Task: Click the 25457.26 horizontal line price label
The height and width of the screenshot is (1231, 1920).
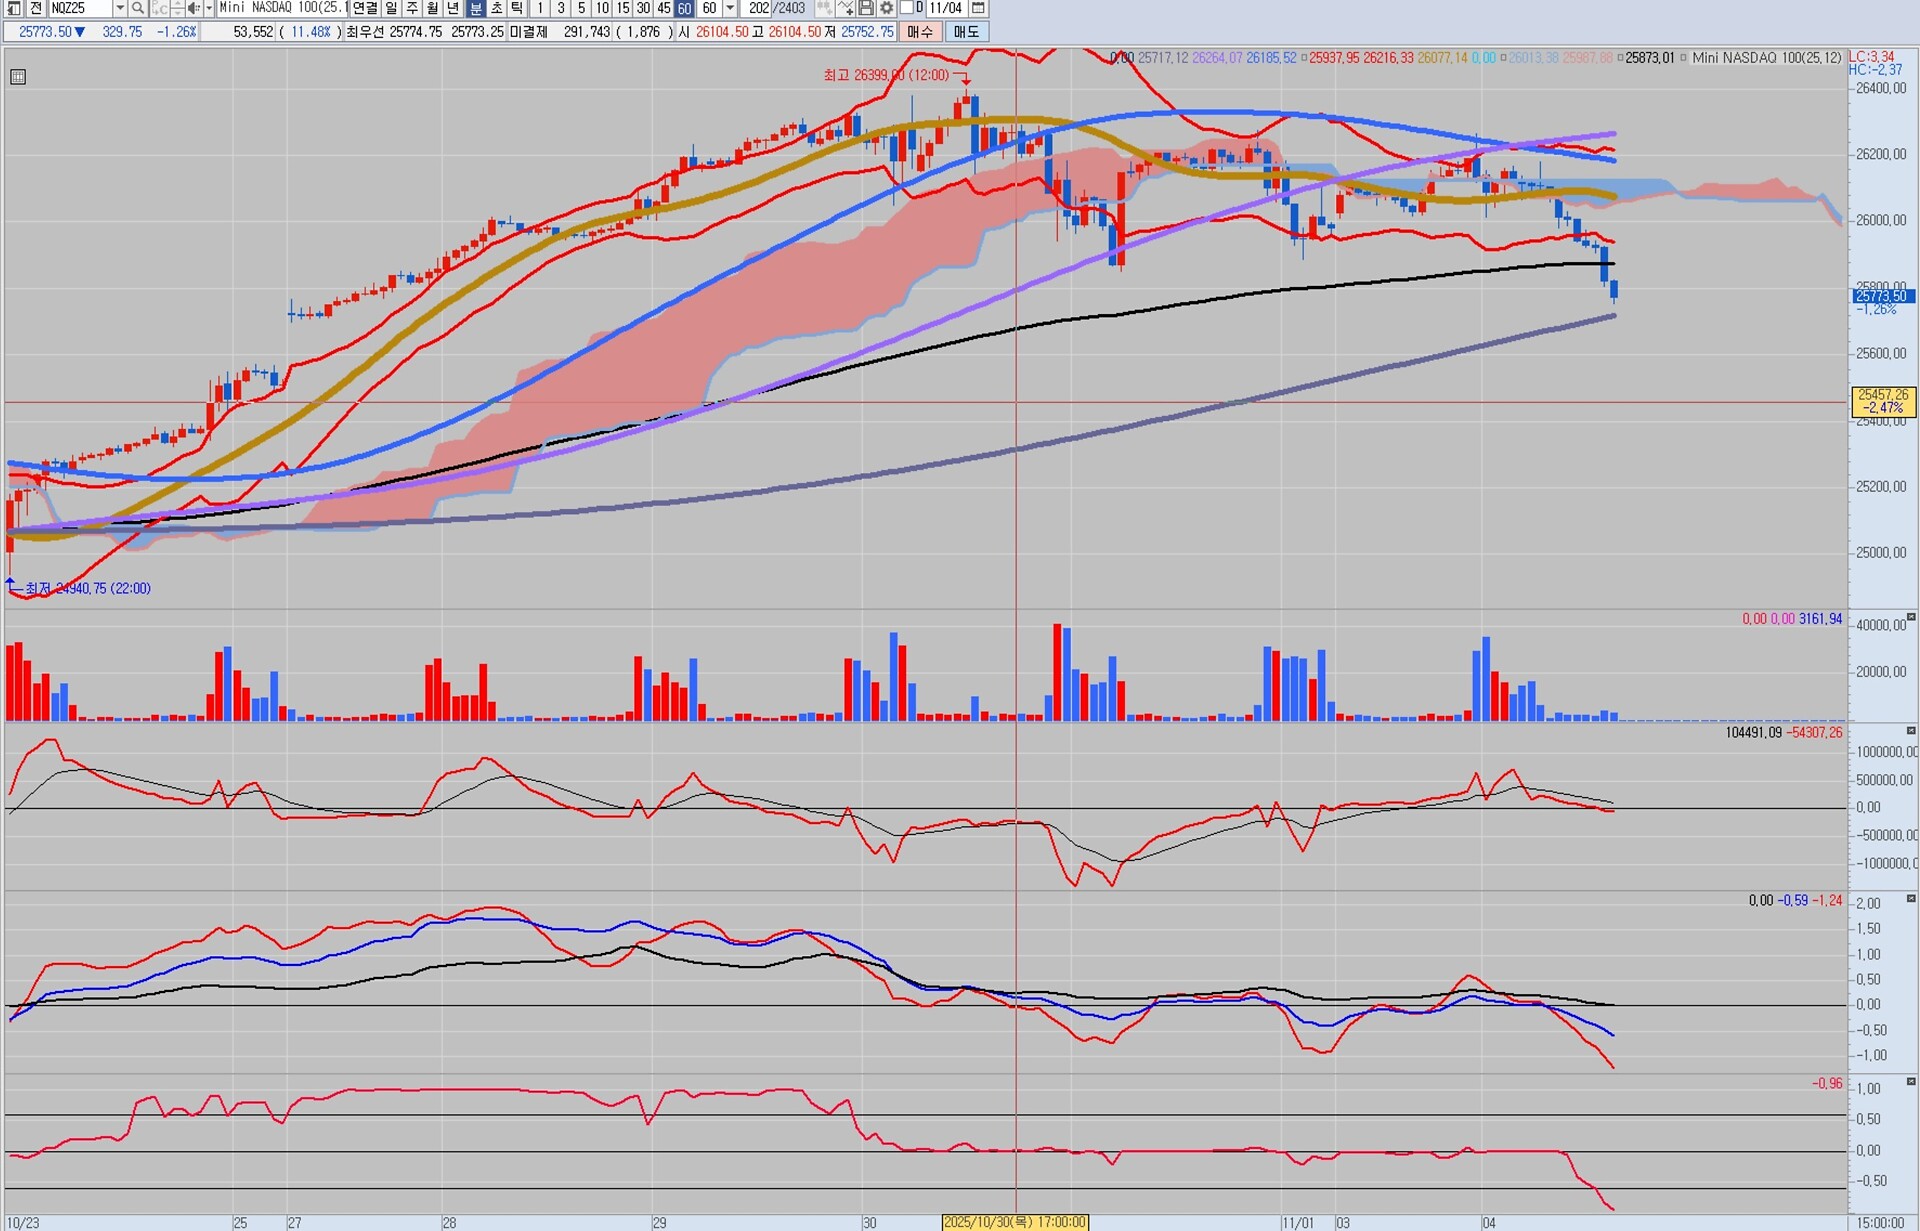Action: click(1883, 401)
